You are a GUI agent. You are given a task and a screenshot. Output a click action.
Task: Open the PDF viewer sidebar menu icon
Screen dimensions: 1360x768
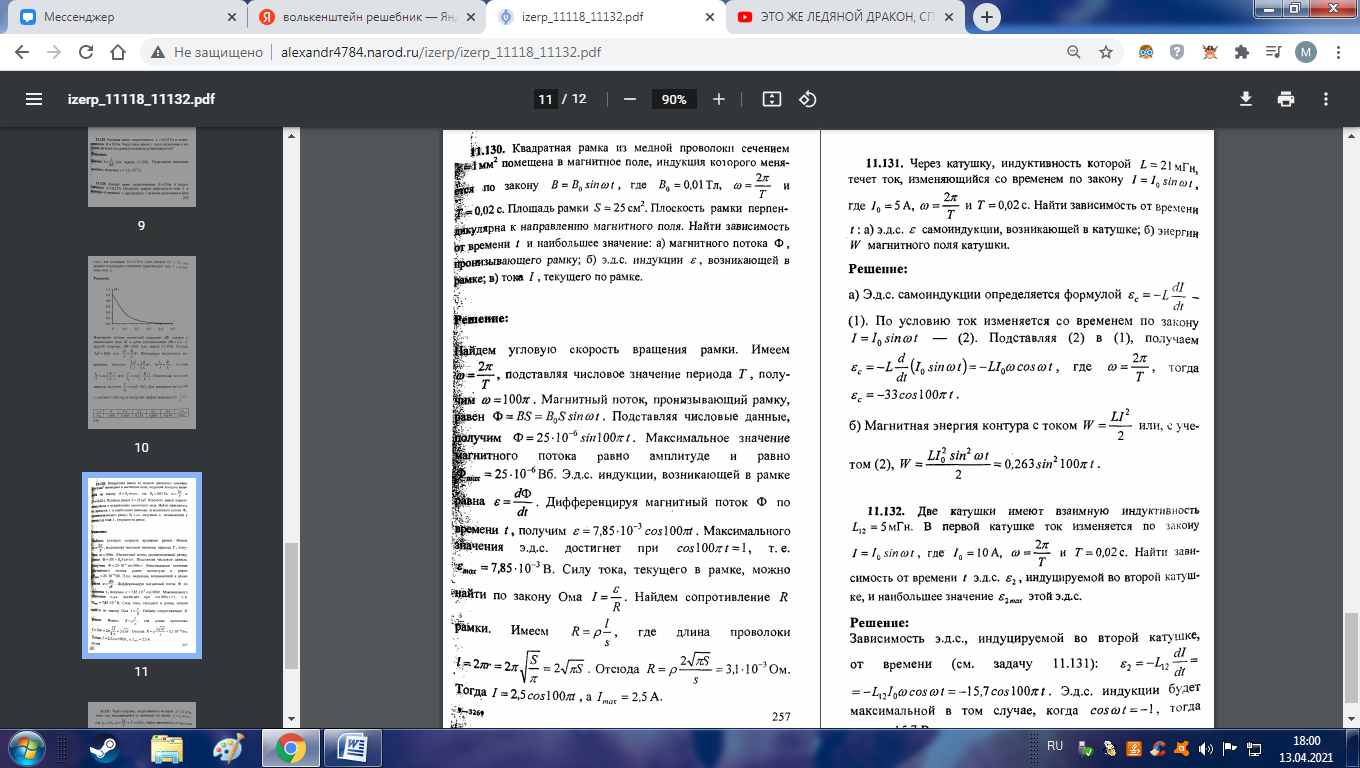click(x=34, y=99)
